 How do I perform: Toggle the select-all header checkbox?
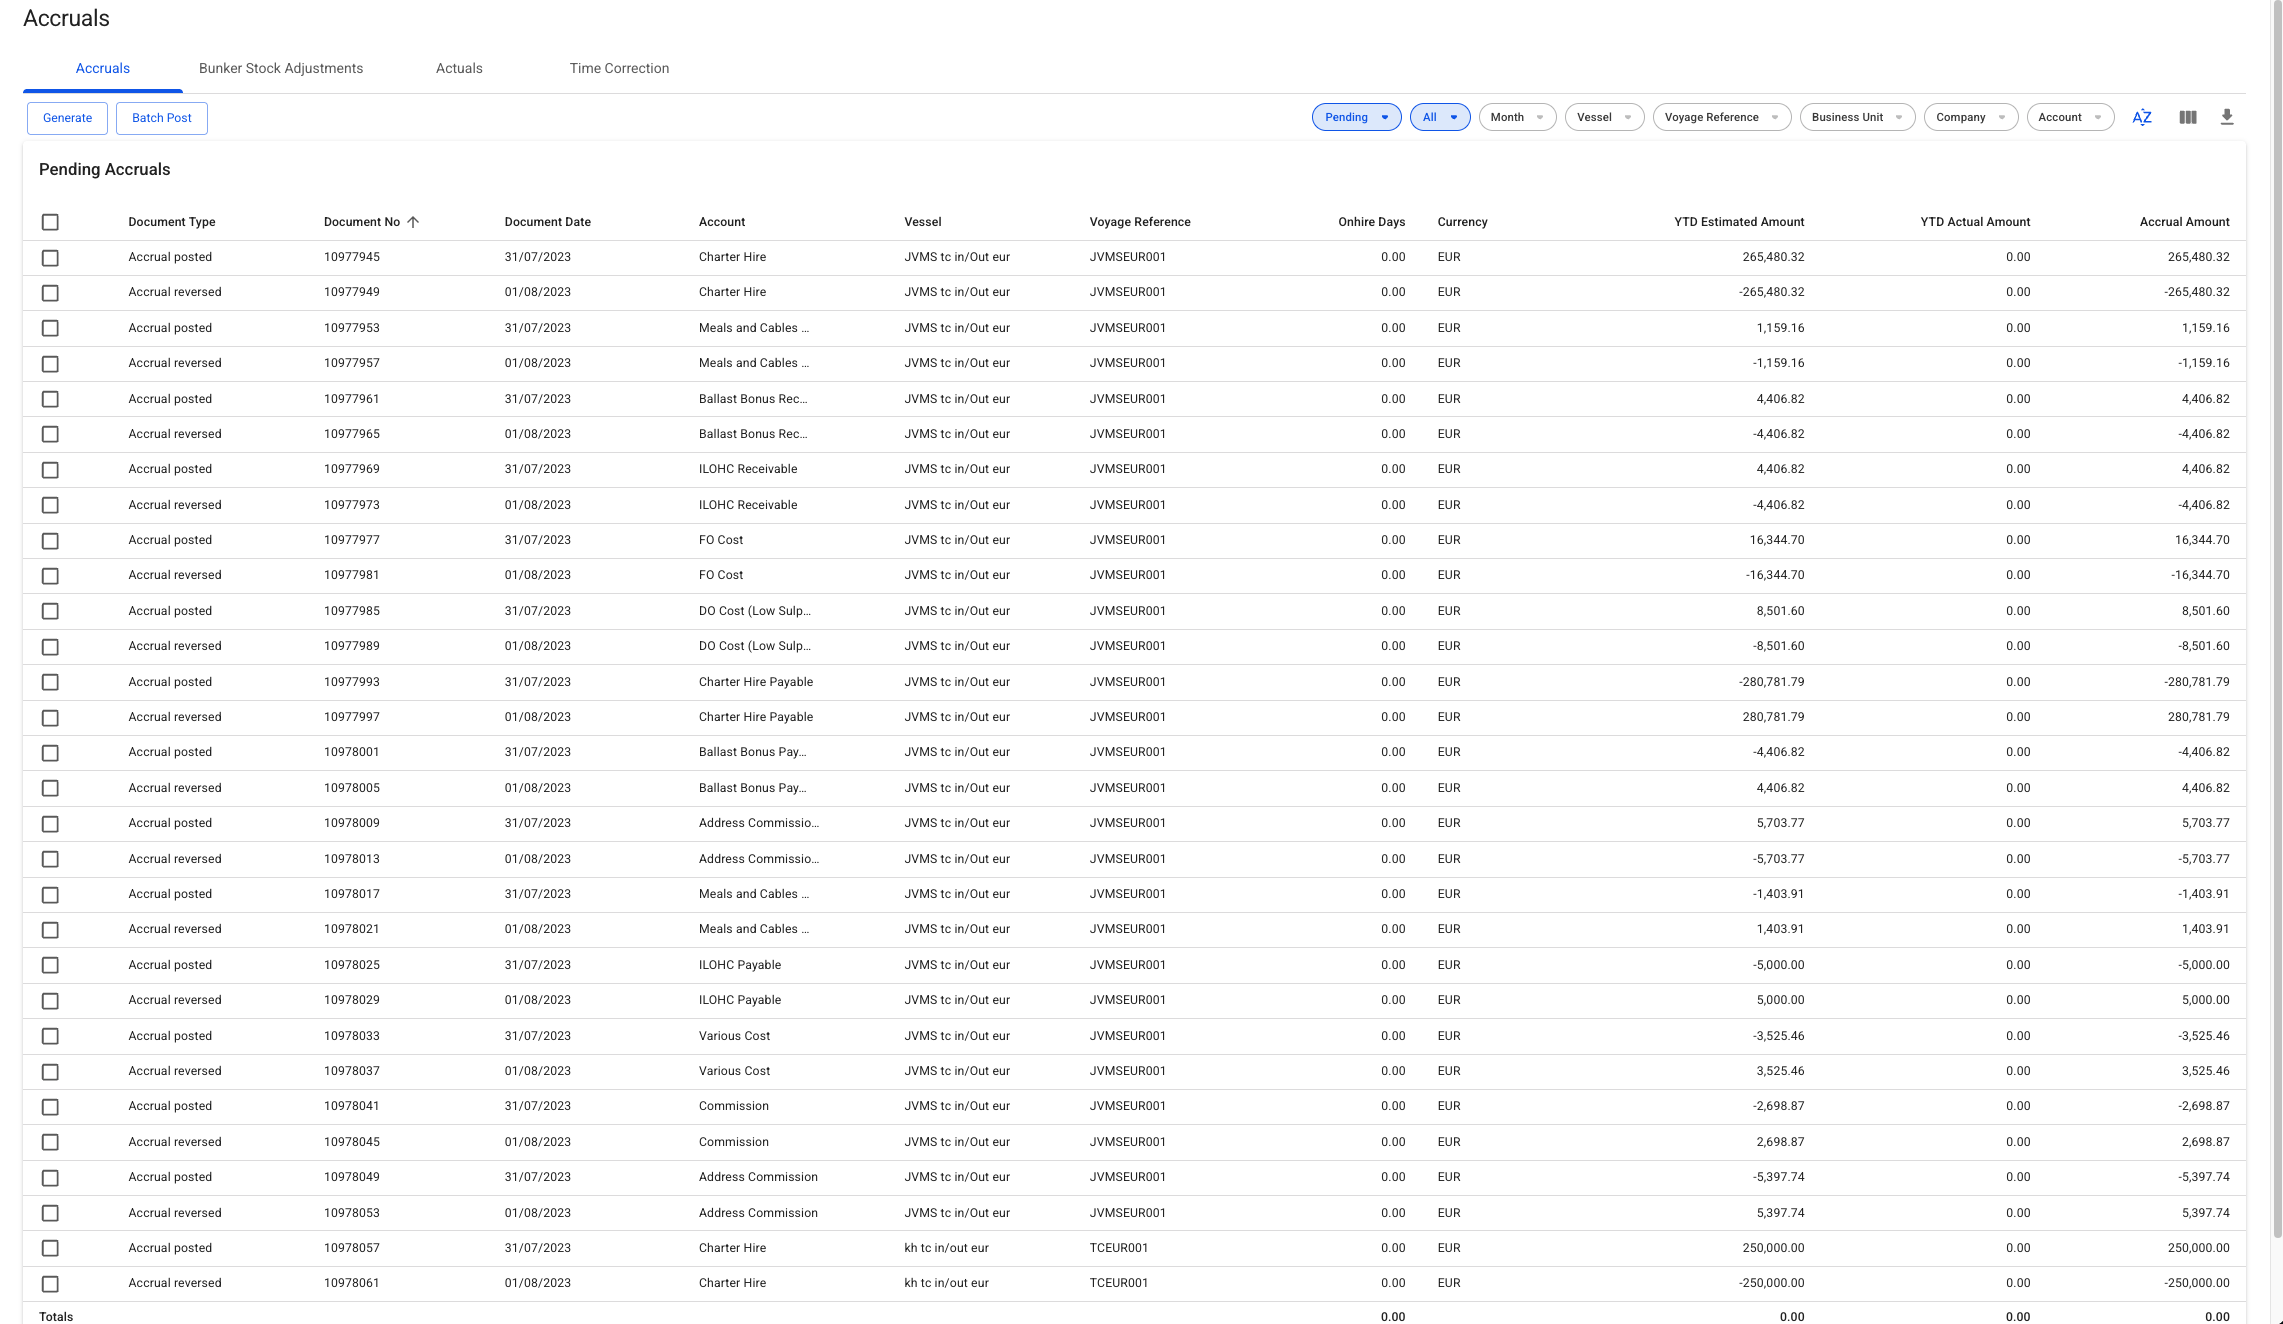click(50, 222)
